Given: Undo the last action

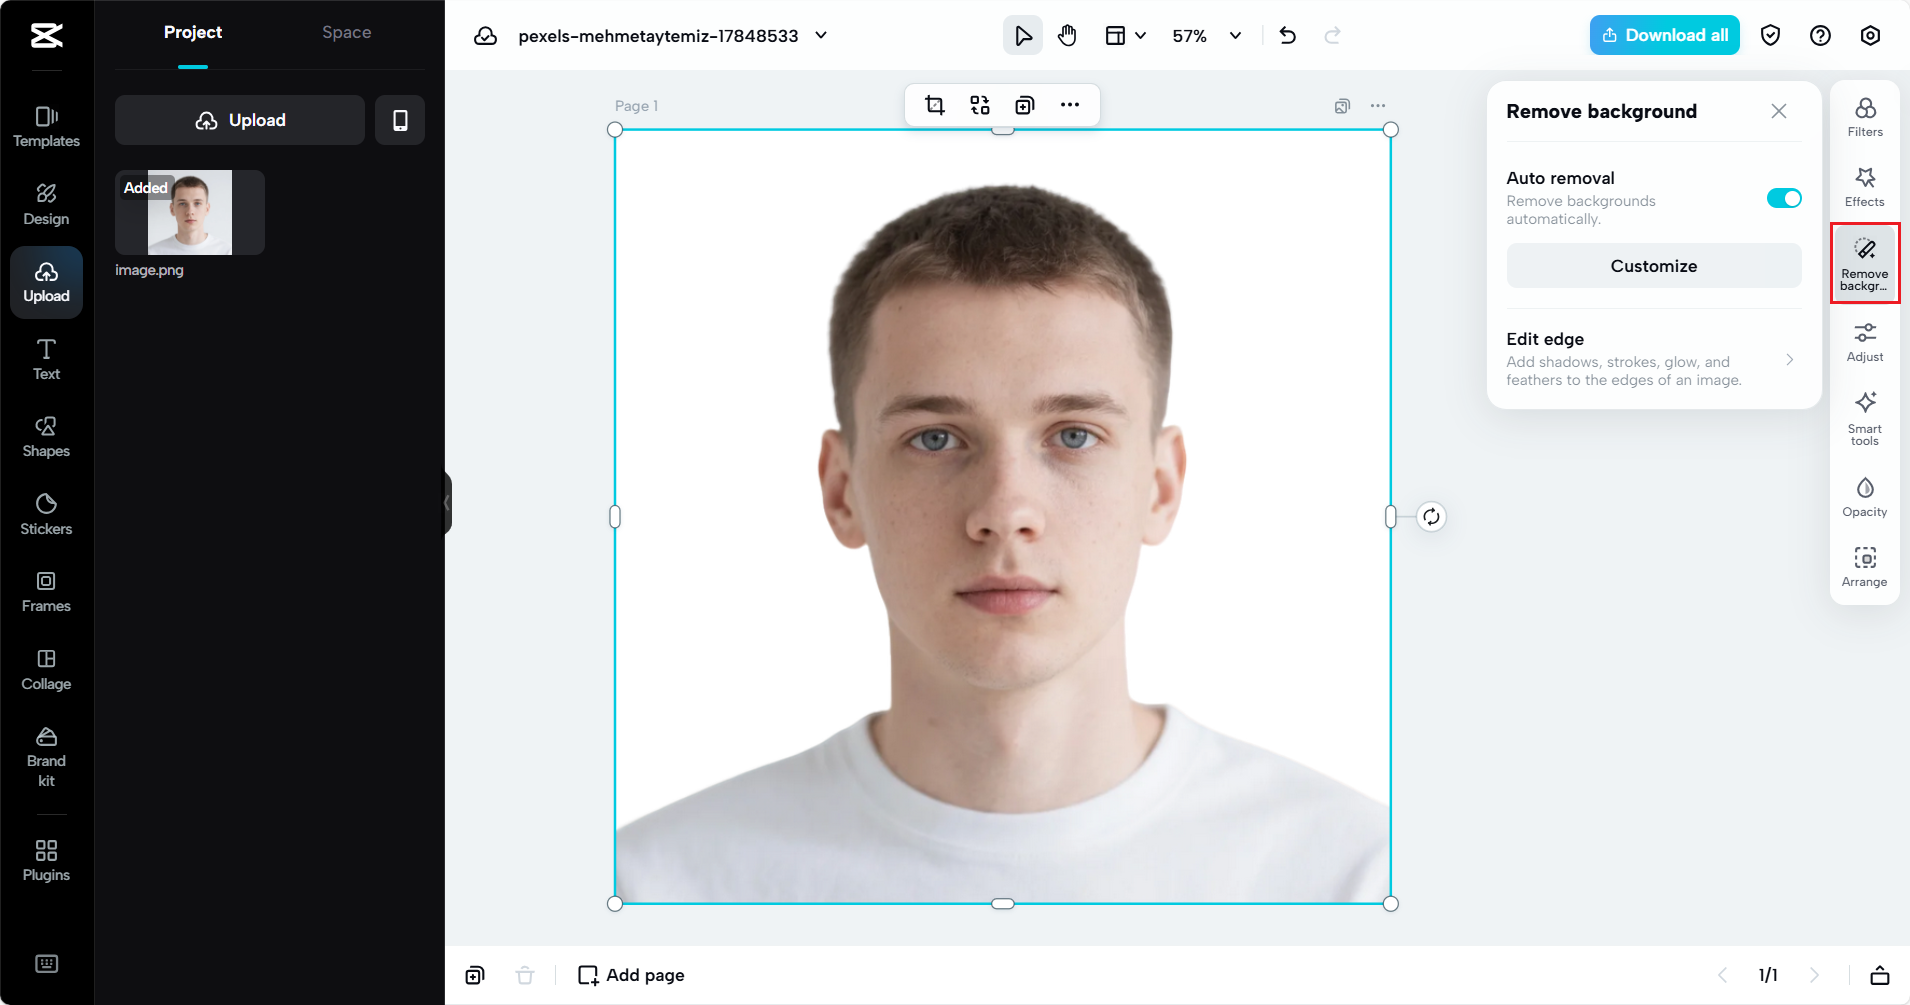Looking at the screenshot, I should pos(1287,36).
